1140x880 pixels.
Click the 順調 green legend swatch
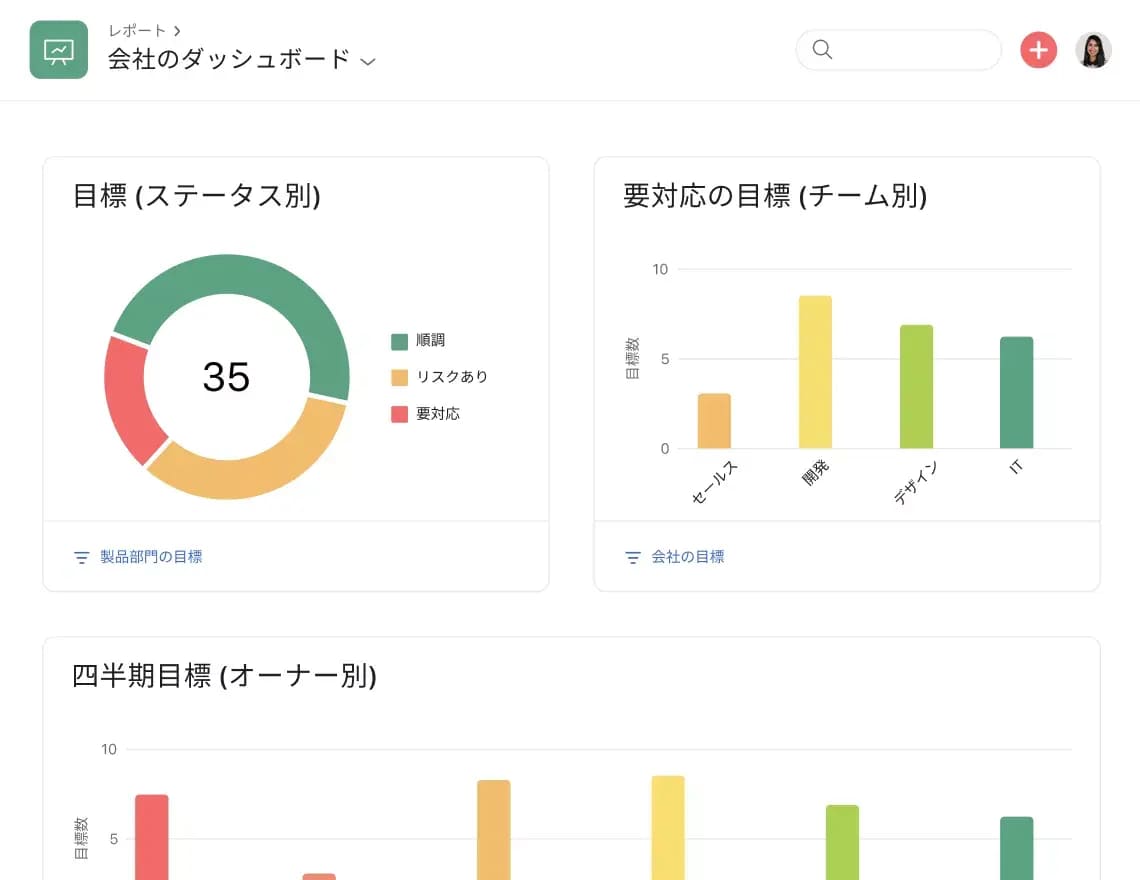399,341
